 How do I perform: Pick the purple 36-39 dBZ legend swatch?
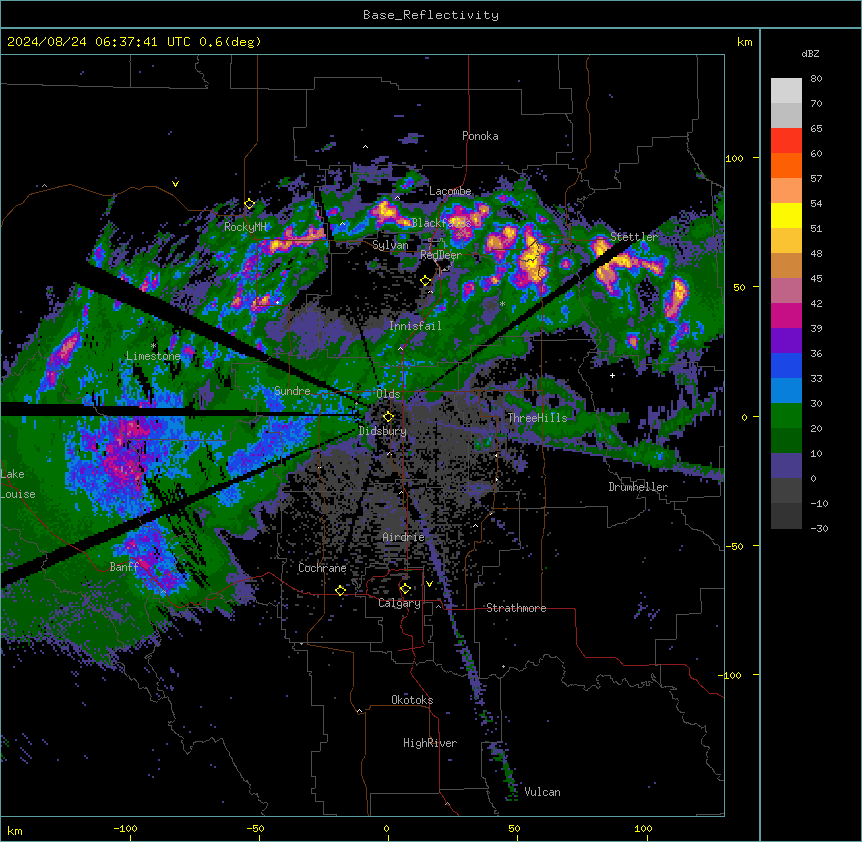click(x=786, y=340)
